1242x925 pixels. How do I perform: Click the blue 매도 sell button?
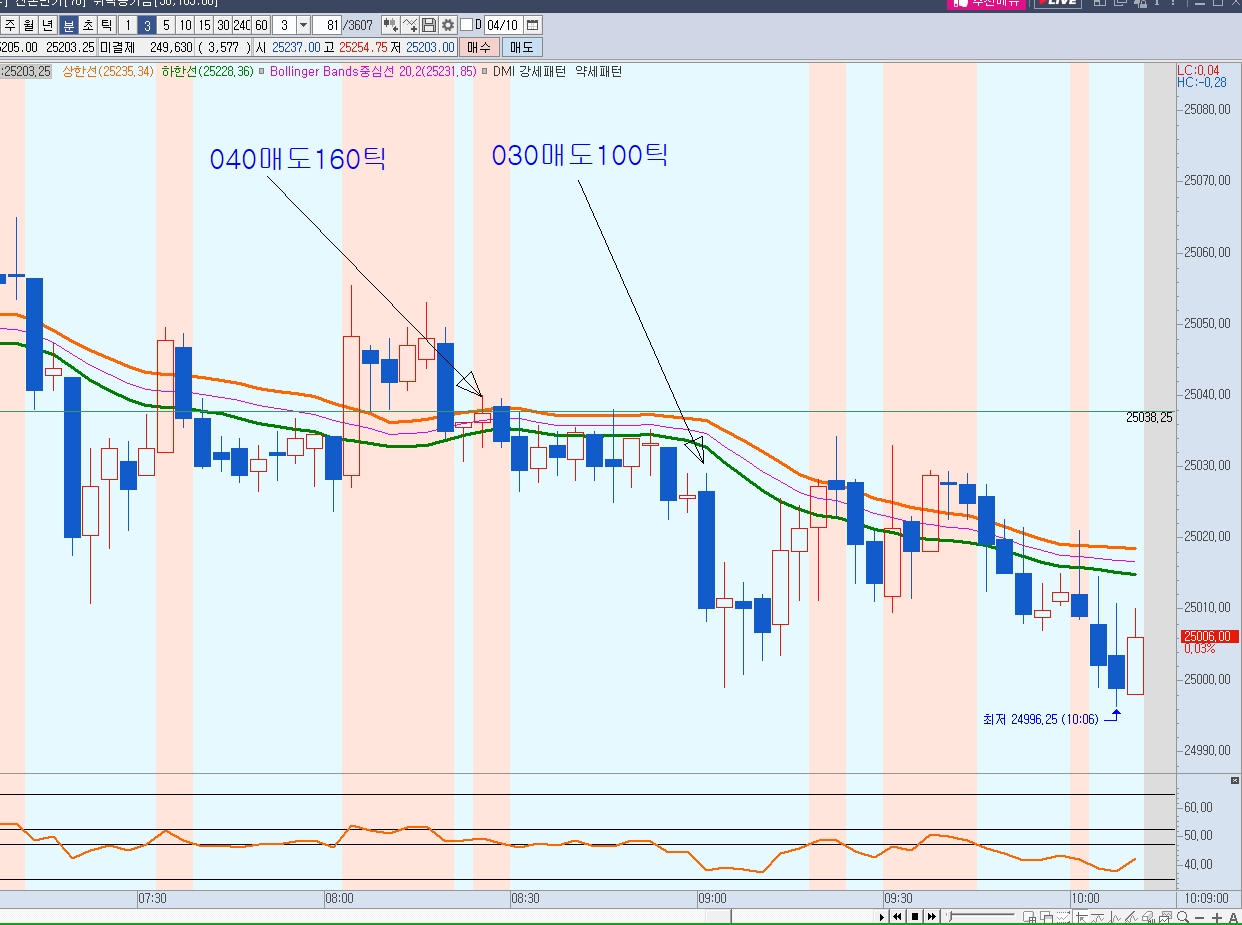click(521, 47)
